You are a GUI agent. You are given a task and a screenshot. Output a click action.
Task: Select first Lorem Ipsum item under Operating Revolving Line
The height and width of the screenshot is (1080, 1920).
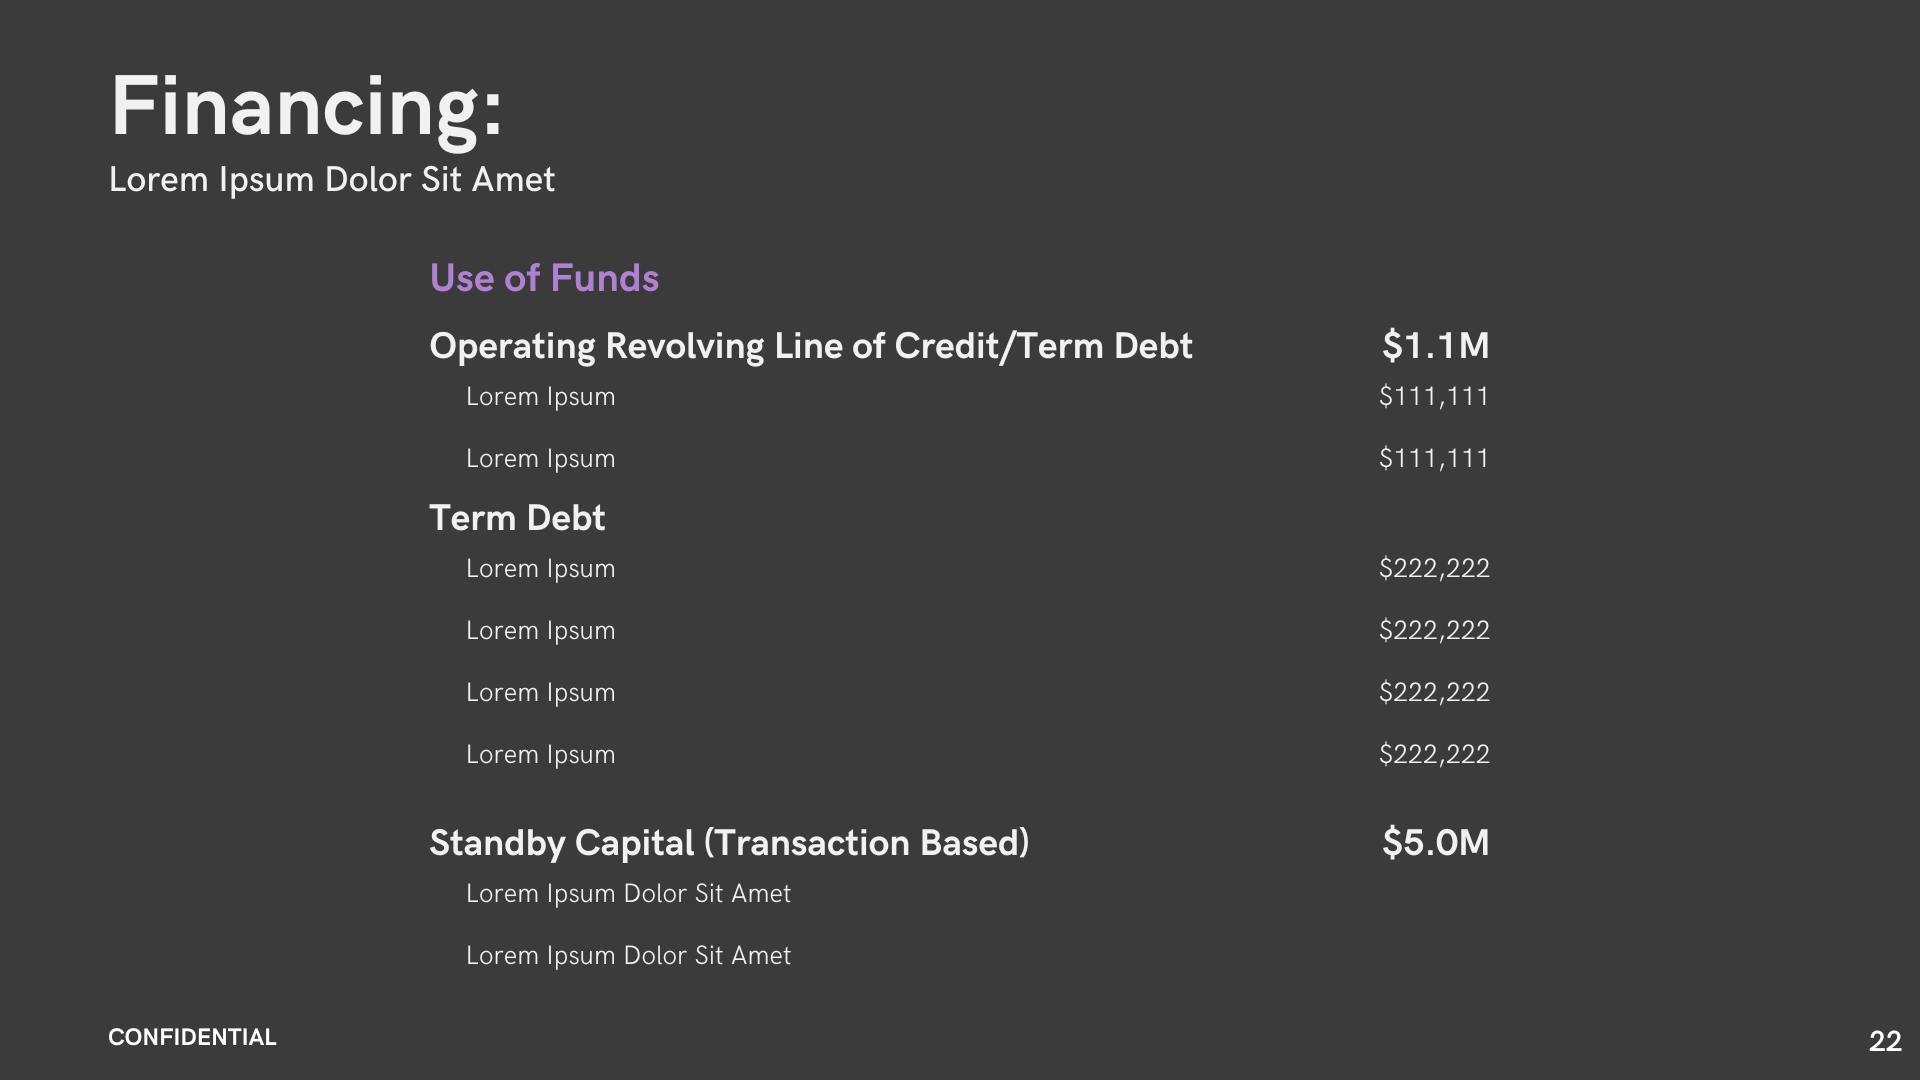click(x=540, y=397)
